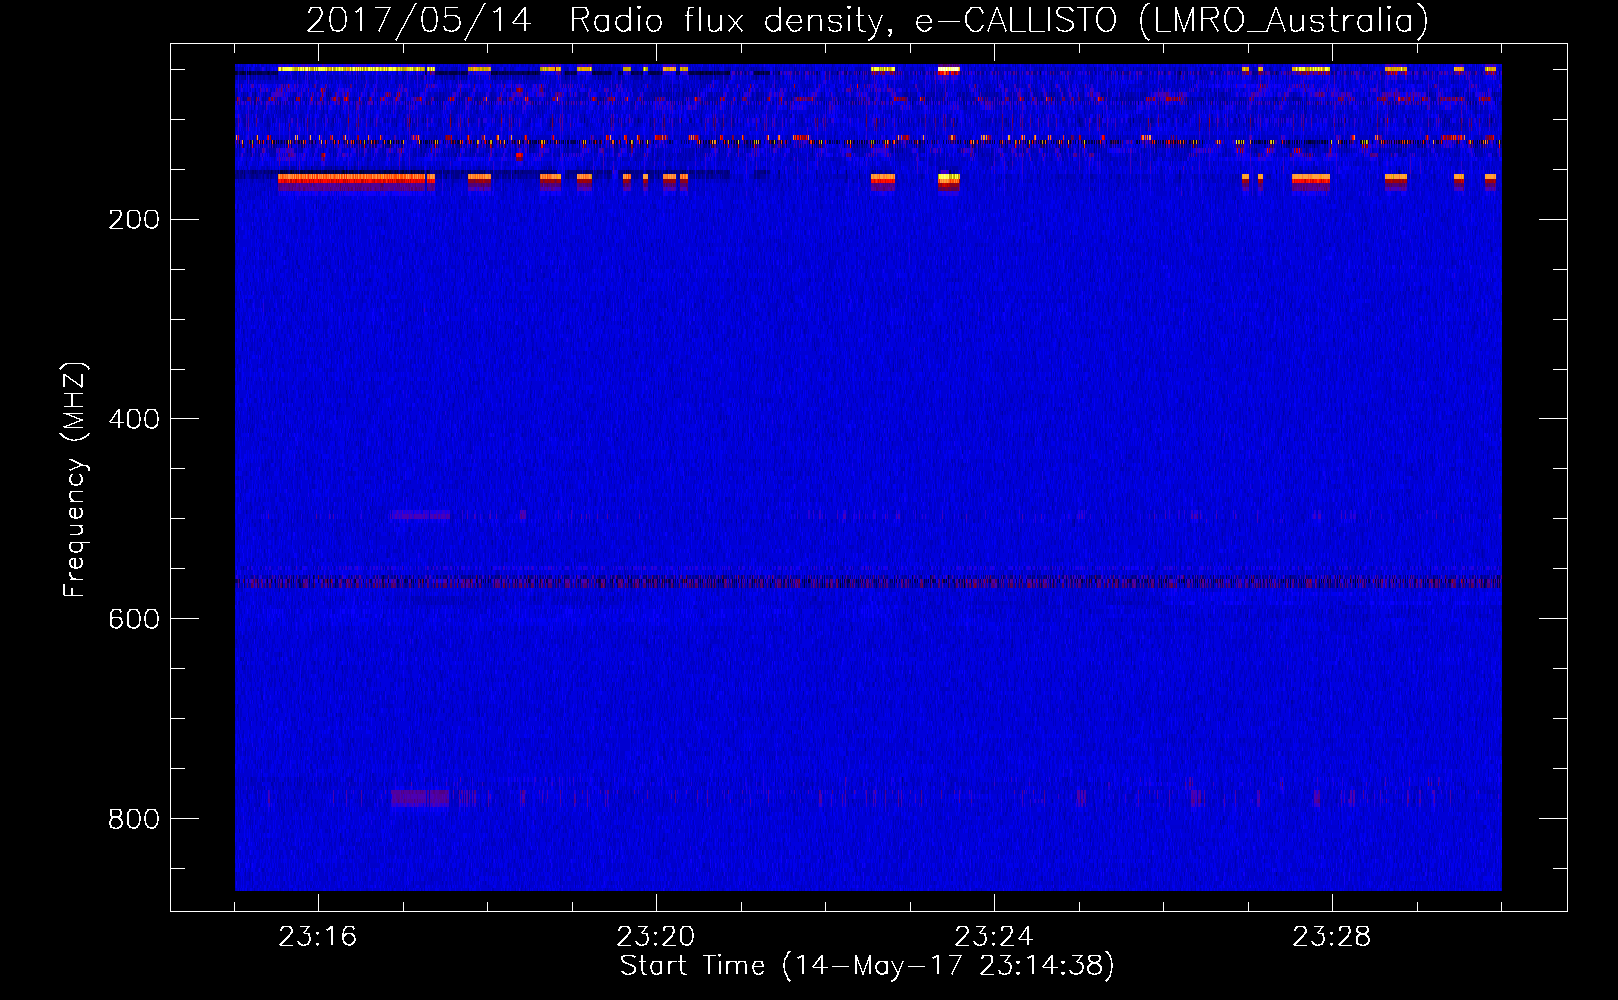The height and width of the screenshot is (1000, 1618).
Task: Click the 600 frequency tick label
Action: click(x=134, y=620)
